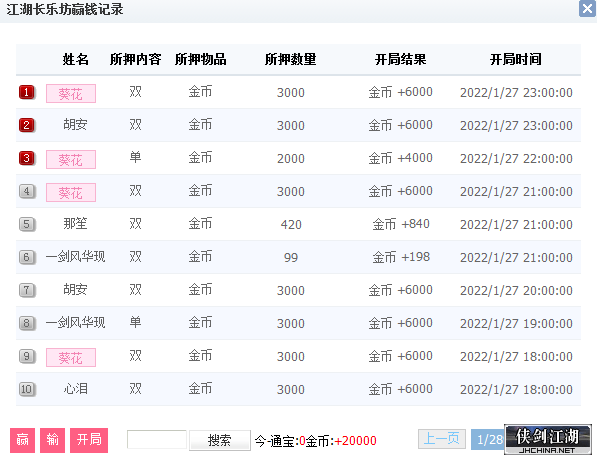Click the 所押数量 column header
Screen dimensions: 597x460
click(291, 59)
